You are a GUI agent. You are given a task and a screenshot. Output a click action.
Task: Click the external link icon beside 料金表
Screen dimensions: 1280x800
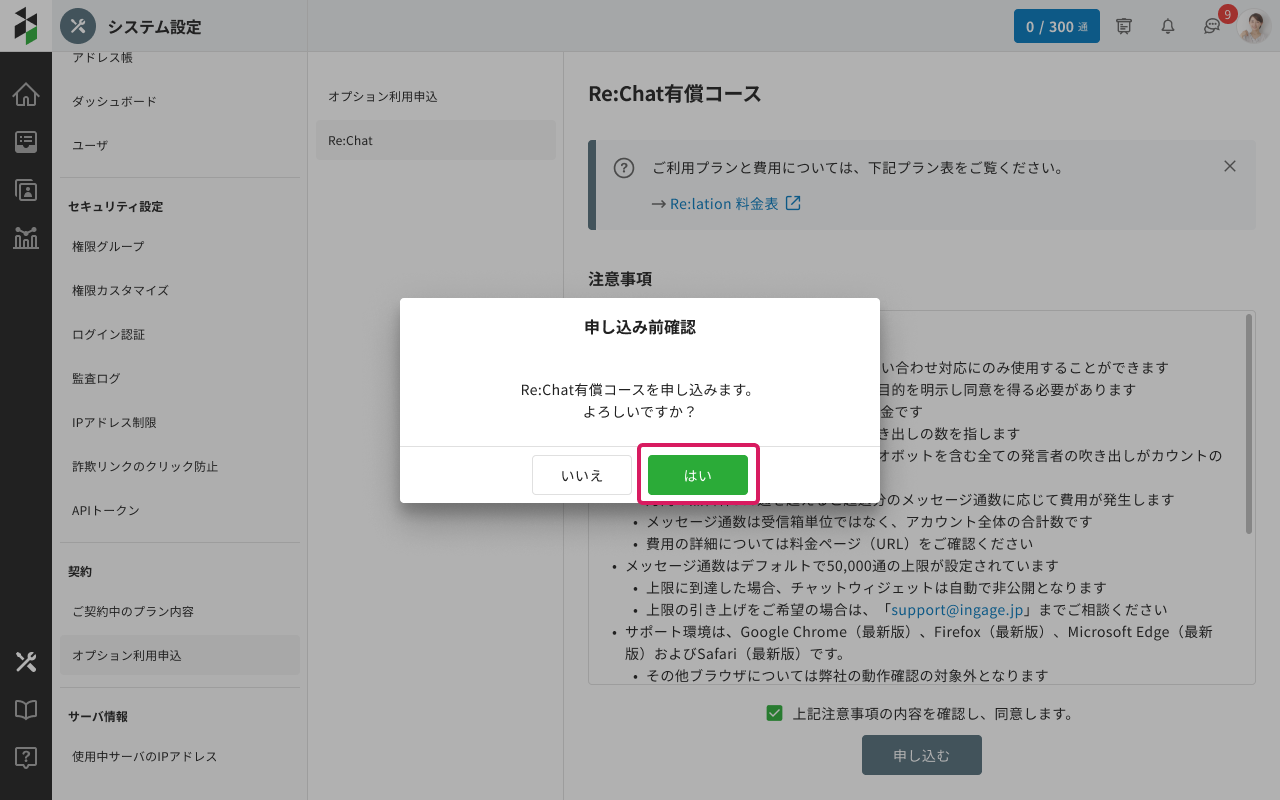click(x=793, y=203)
